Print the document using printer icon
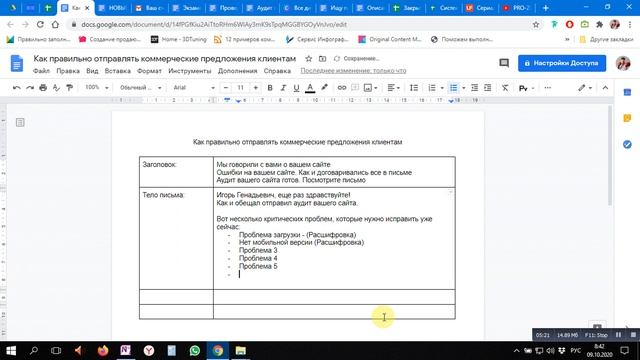This screenshot has height=360, width=640. 43,88
